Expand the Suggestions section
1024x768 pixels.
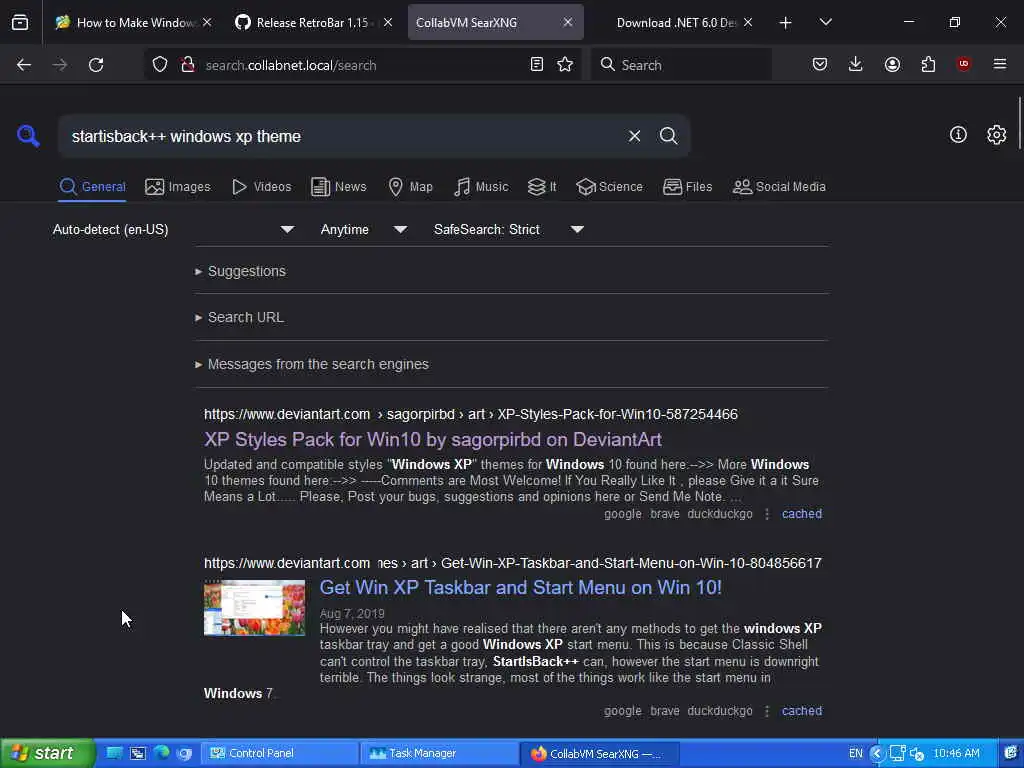(x=240, y=271)
